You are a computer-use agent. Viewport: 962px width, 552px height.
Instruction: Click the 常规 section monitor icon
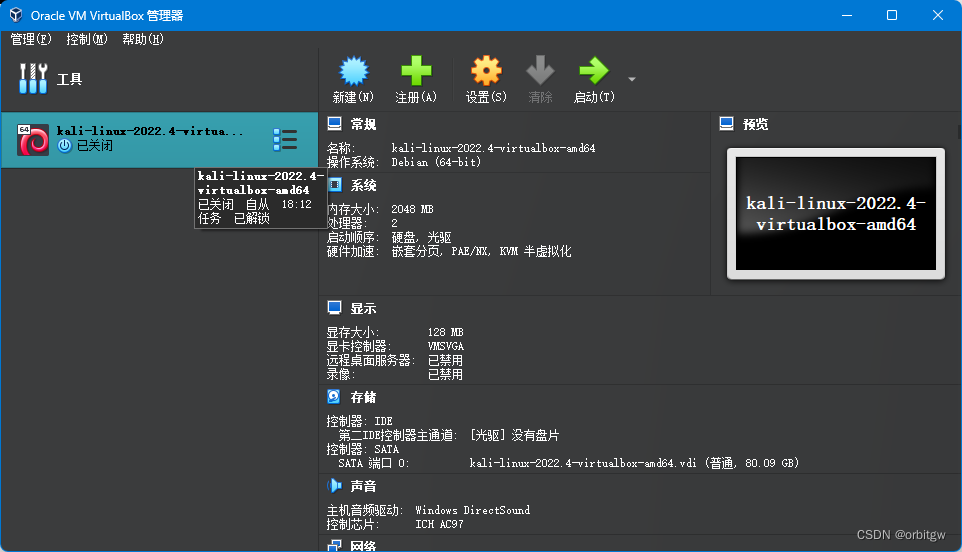coord(334,124)
